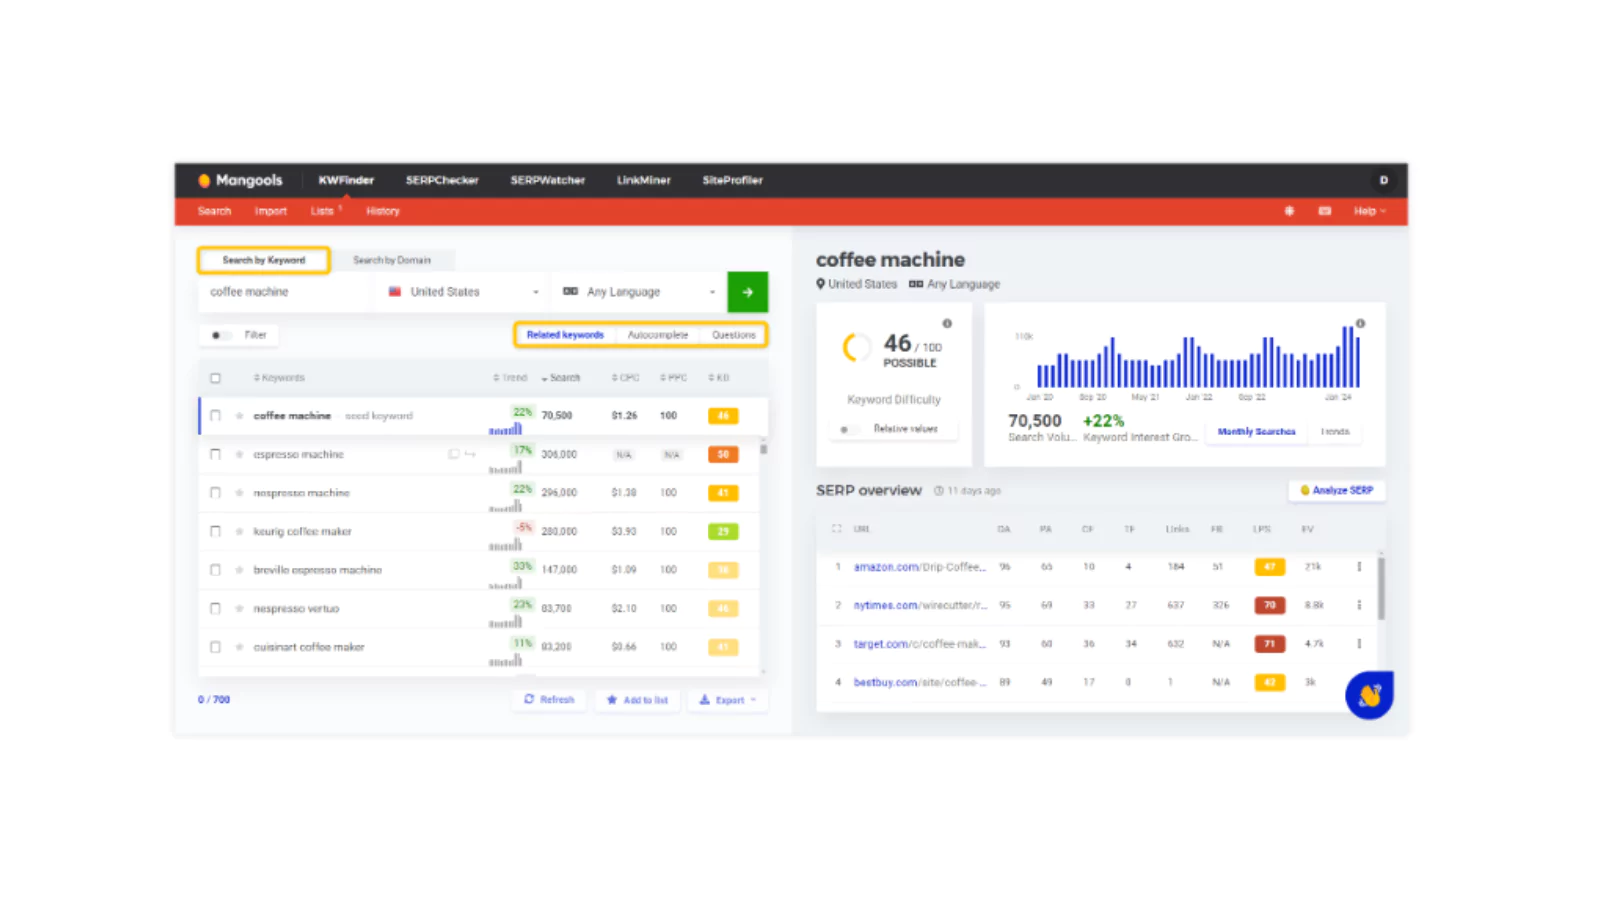
Task: Open the amazon.com row three-dot menu
Action: click(1359, 567)
